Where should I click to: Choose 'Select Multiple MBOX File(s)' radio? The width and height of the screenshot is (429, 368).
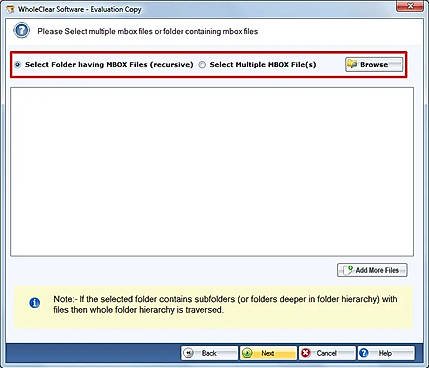pyautogui.click(x=202, y=65)
